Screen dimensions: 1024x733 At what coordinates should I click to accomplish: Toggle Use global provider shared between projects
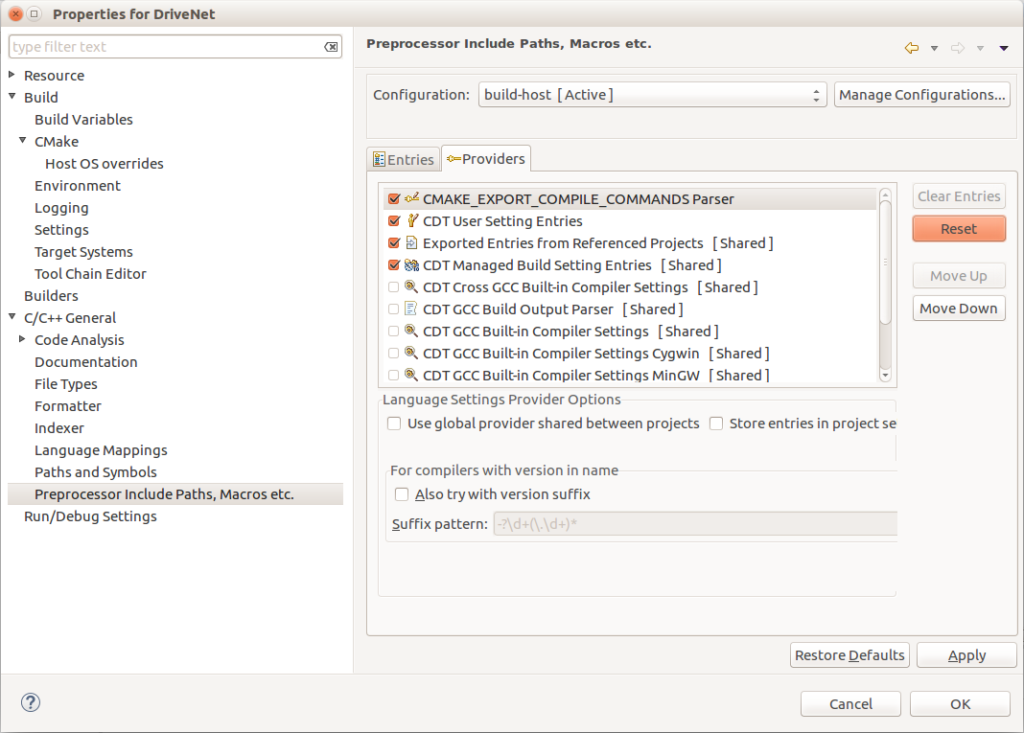[394, 423]
